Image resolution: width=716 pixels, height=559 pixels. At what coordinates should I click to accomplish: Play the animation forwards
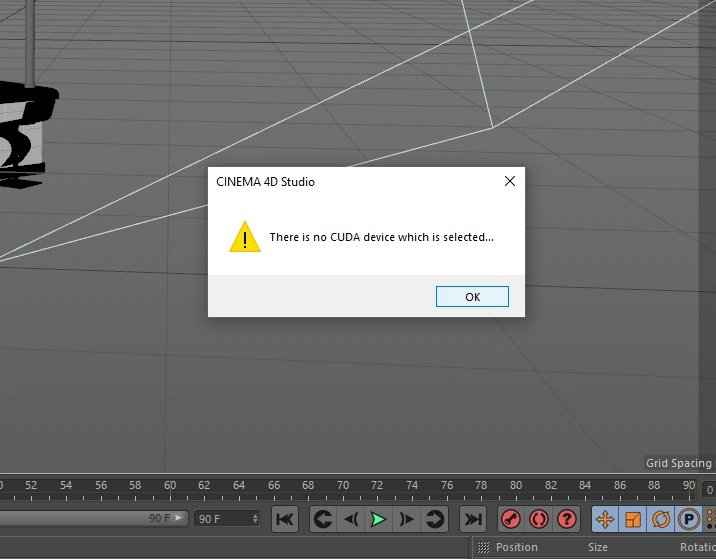[379, 519]
